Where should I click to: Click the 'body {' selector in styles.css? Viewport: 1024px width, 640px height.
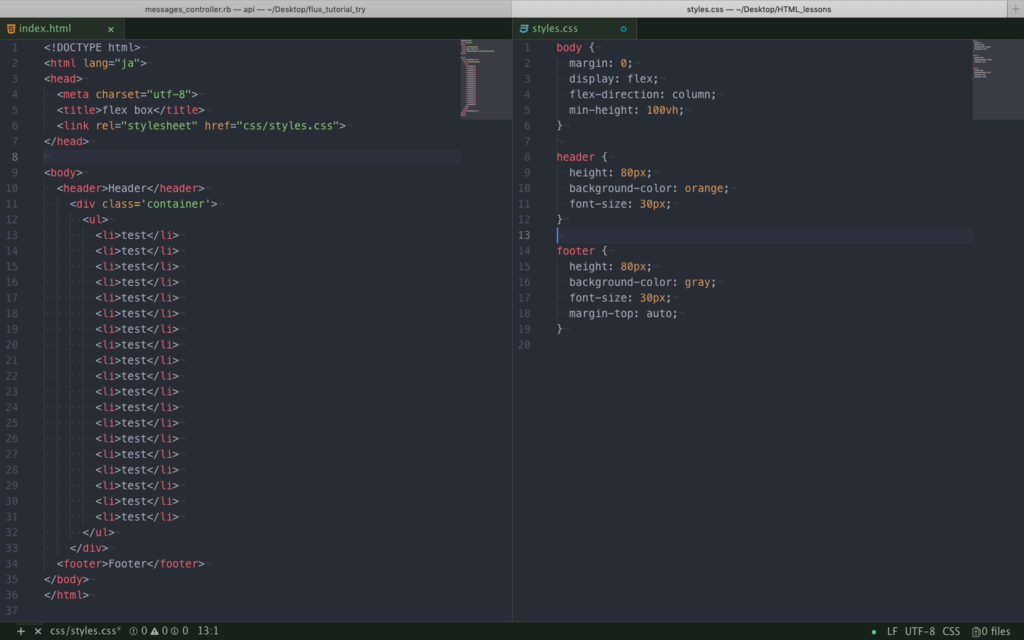pyautogui.click(x=575, y=48)
